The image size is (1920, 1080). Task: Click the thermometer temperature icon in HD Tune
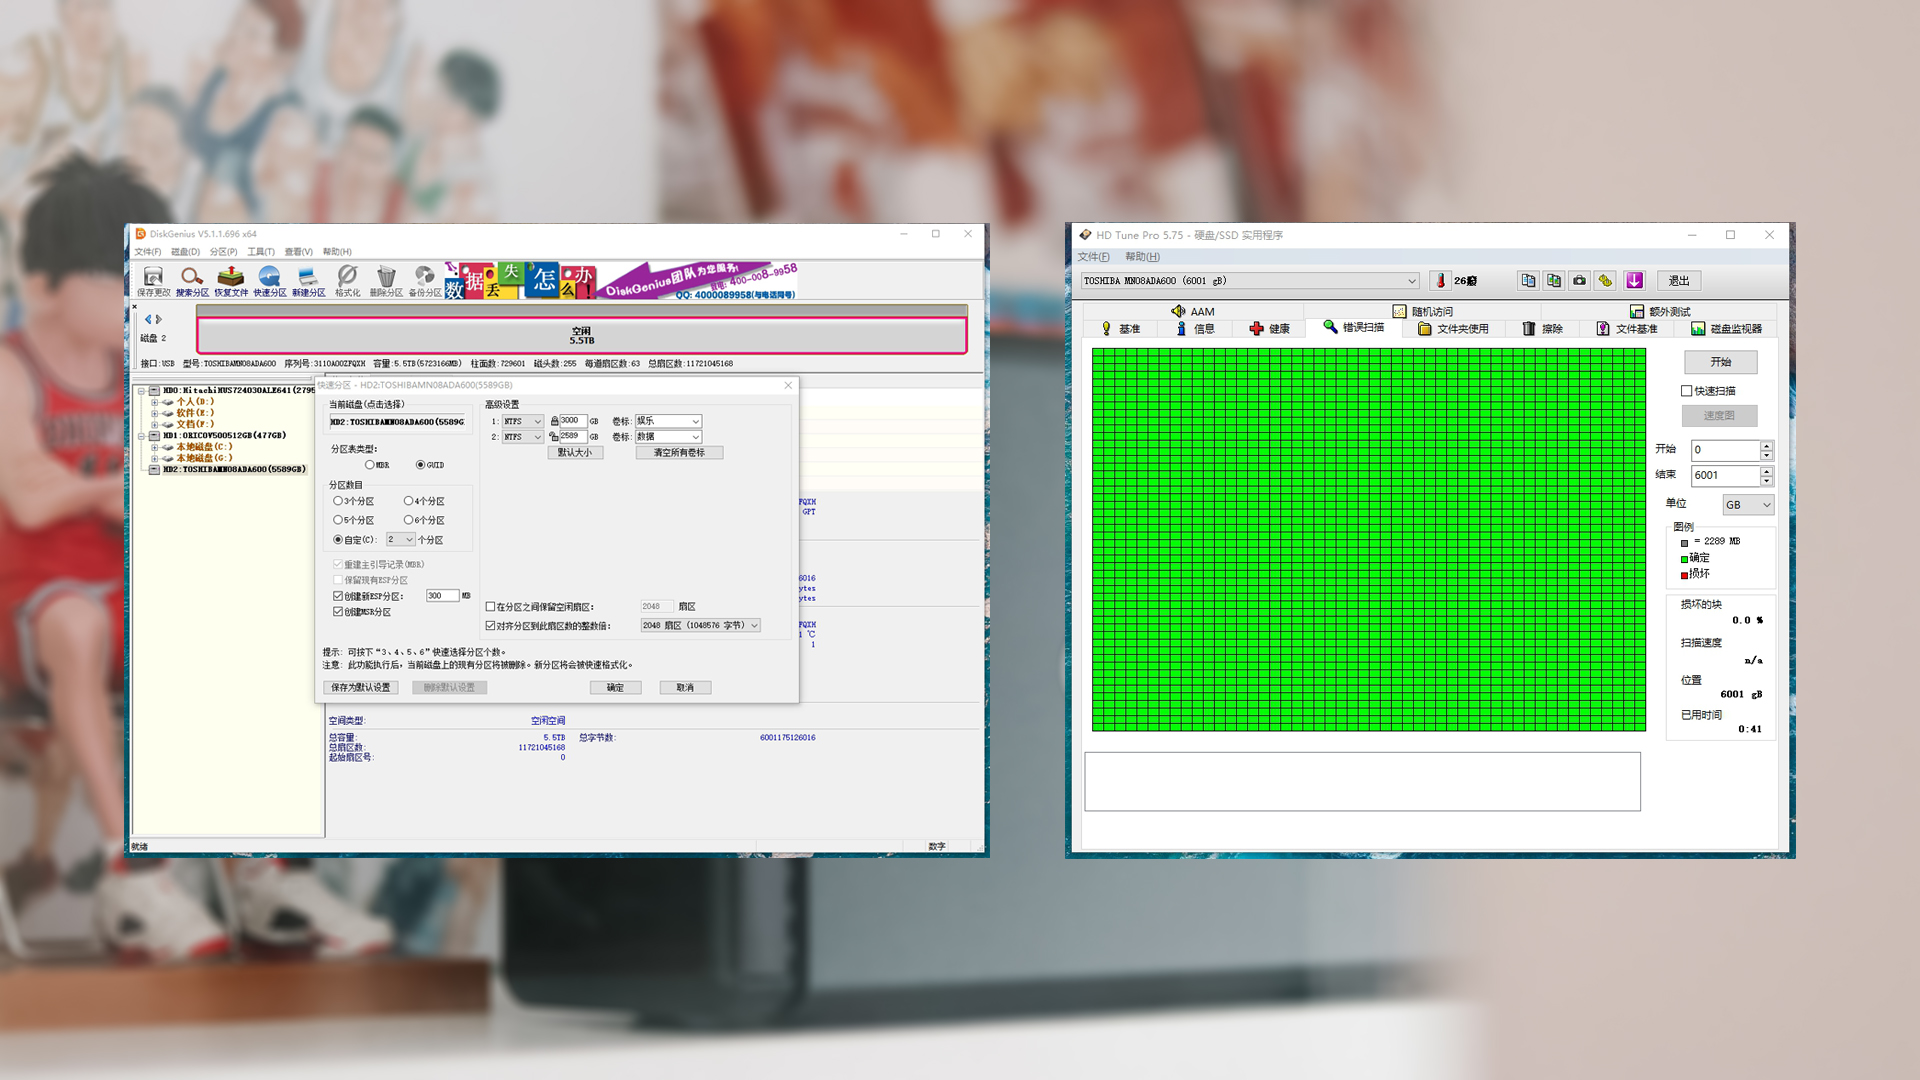1441,281
